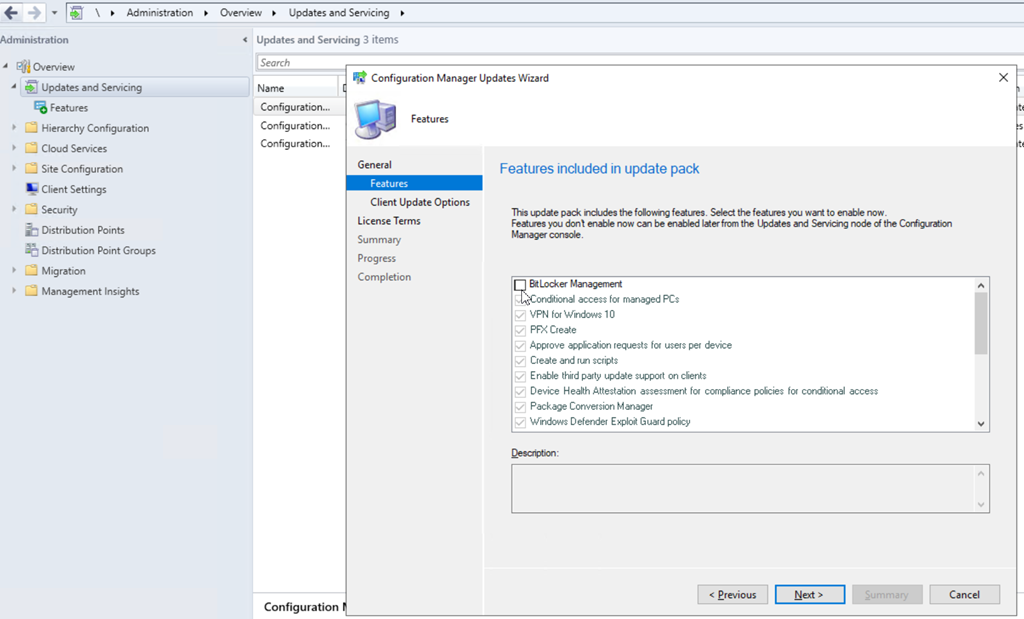The image size is (1024, 619).
Task: Sort by the Name column header
Action: (x=296, y=88)
